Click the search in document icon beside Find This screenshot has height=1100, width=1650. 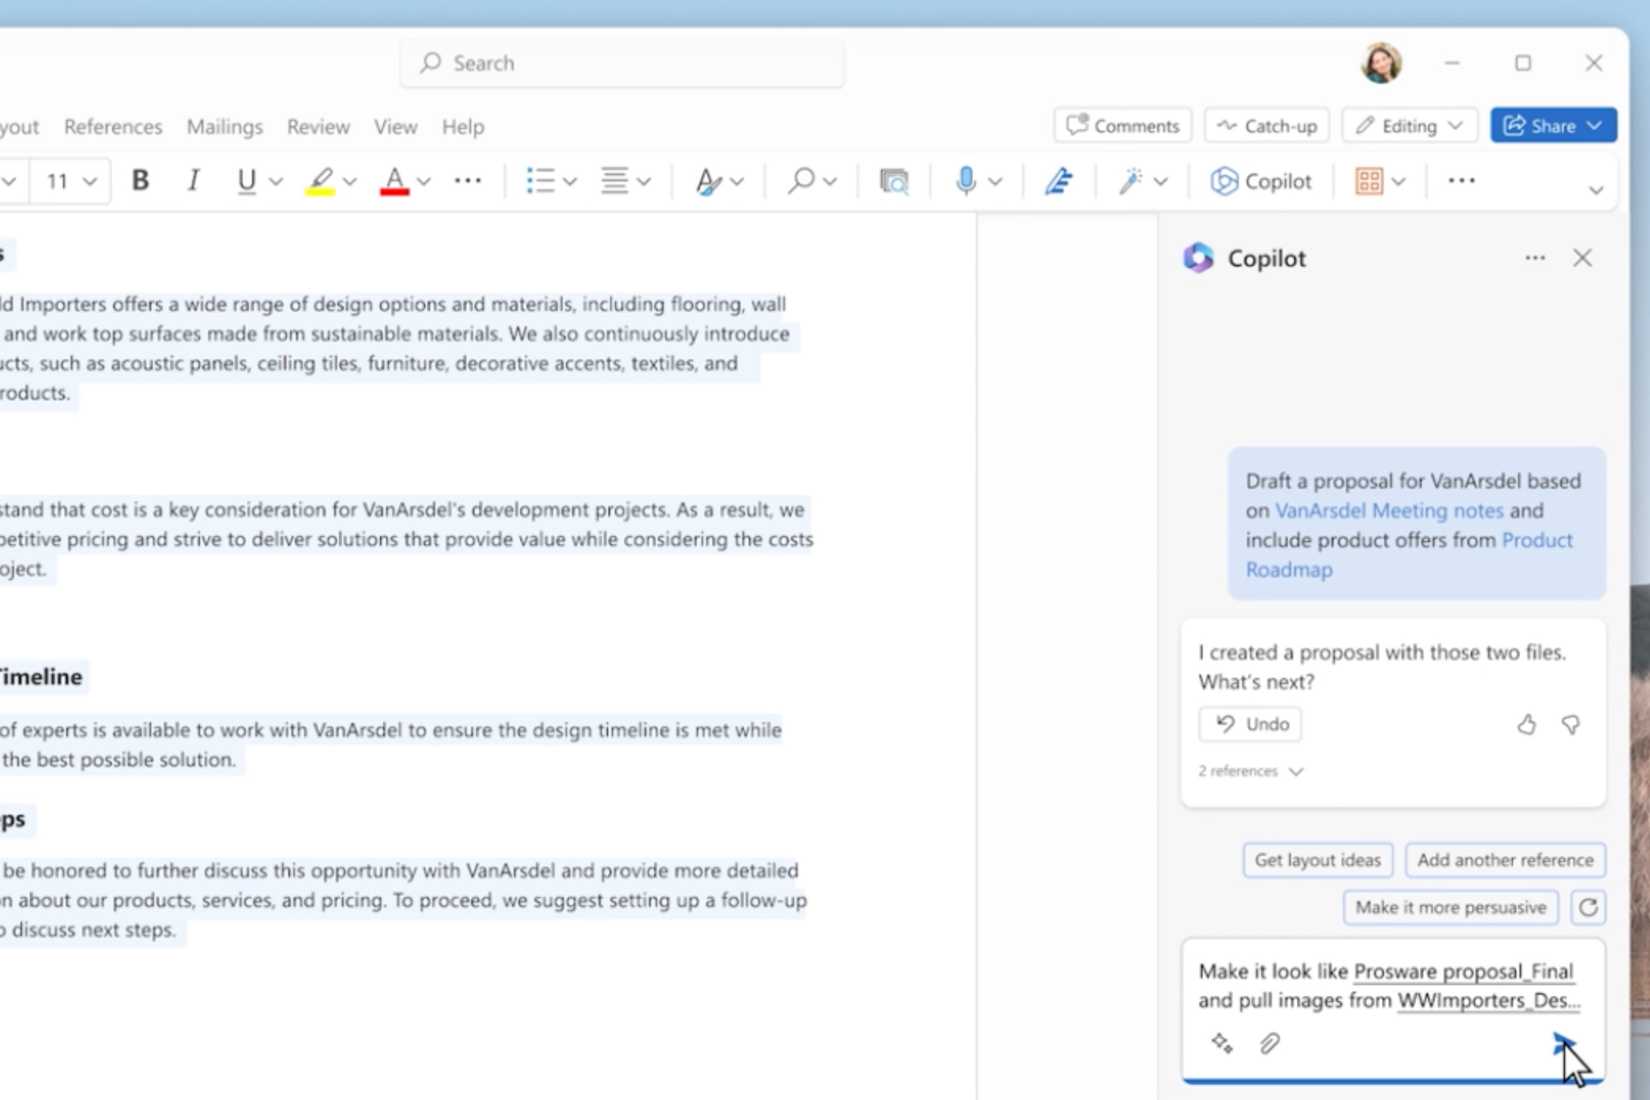pos(893,181)
